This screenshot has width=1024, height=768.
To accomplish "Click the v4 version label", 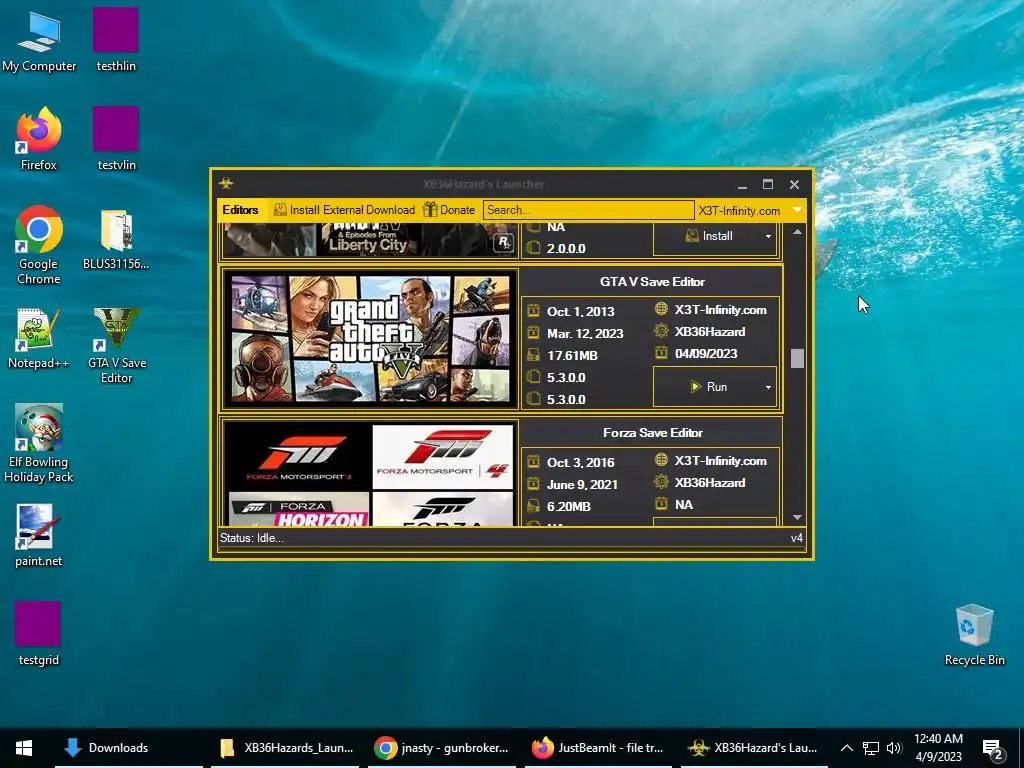I will (797, 538).
